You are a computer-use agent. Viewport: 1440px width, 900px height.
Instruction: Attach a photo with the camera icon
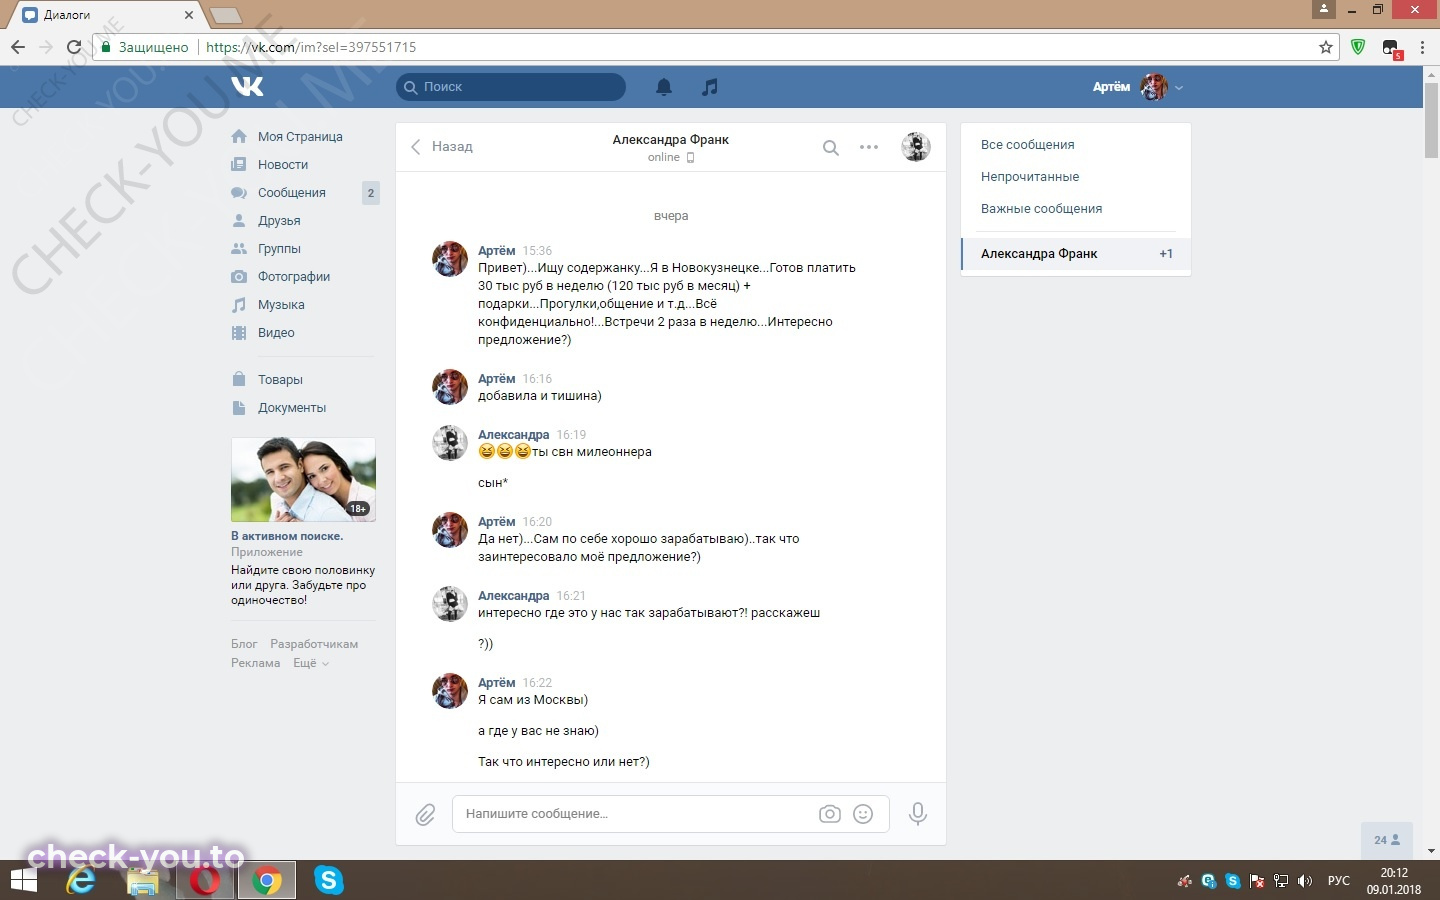coord(830,814)
